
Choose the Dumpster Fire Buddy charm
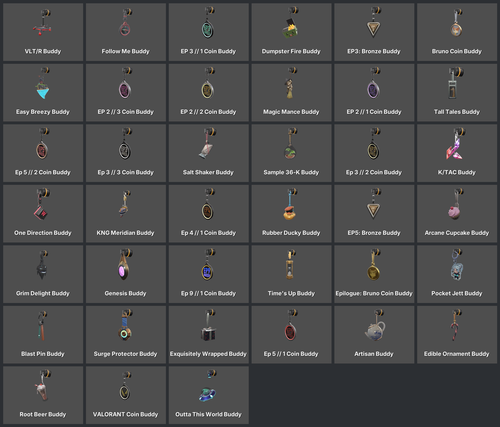[291, 23]
